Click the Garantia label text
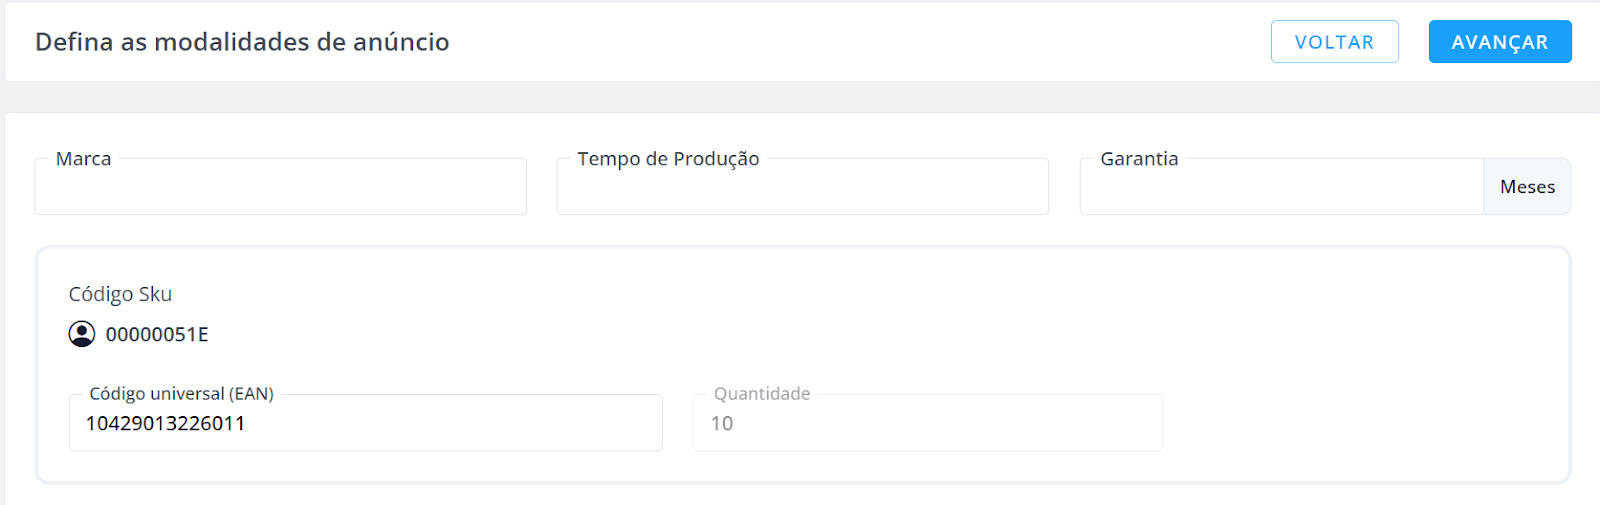The height and width of the screenshot is (505, 1600). pyautogui.click(x=1139, y=159)
